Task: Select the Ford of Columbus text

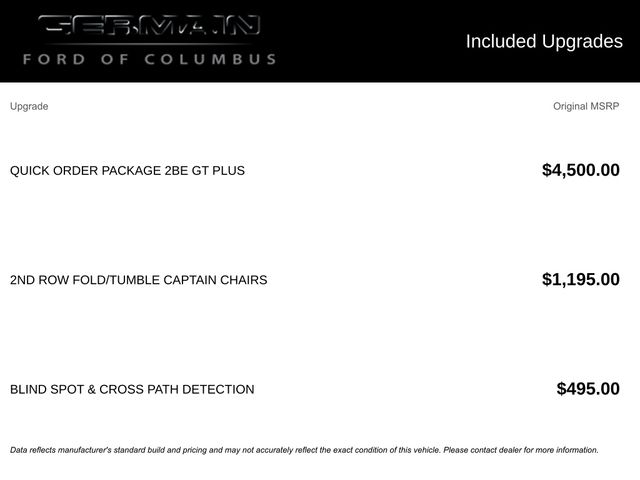Action: pos(149,59)
